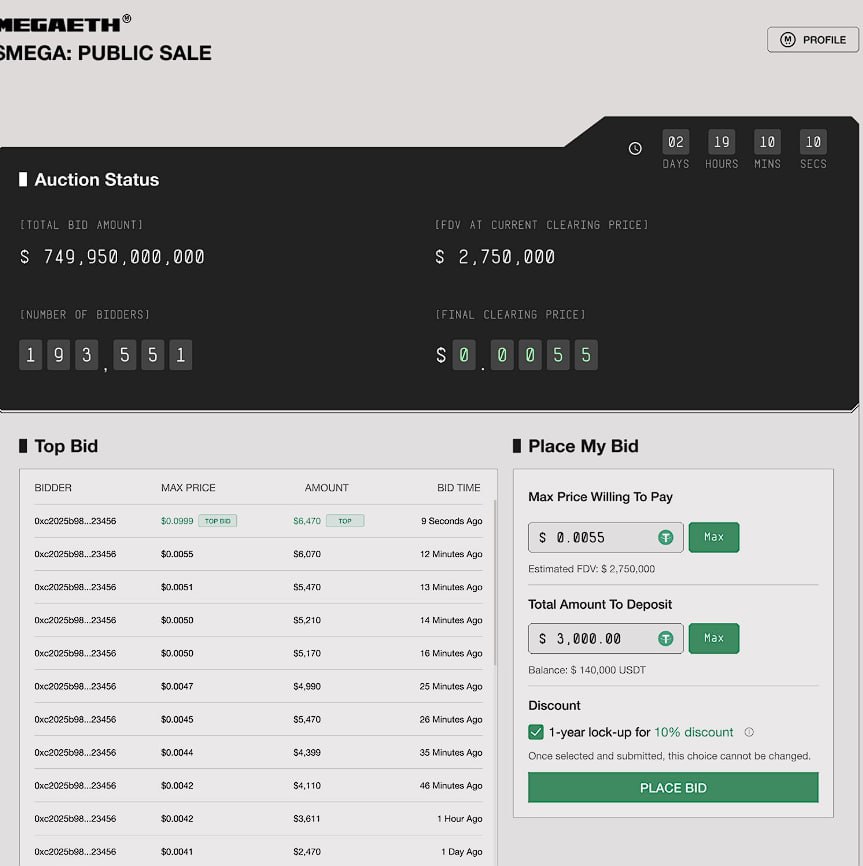Click the Tether icon in Max Price field
Image resolution: width=863 pixels, height=866 pixels.
click(x=666, y=537)
